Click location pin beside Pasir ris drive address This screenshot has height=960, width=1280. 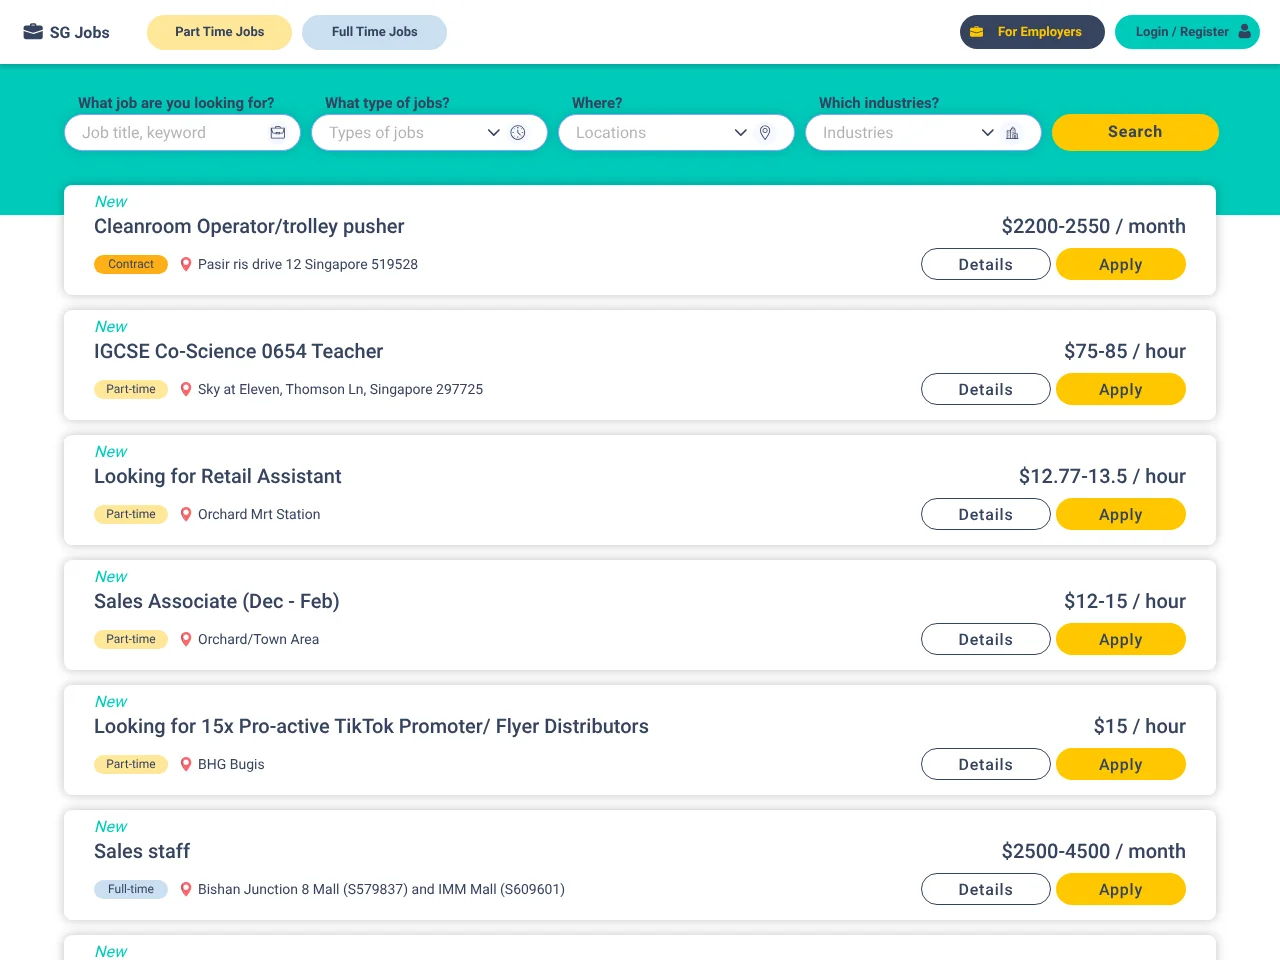pos(185,264)
